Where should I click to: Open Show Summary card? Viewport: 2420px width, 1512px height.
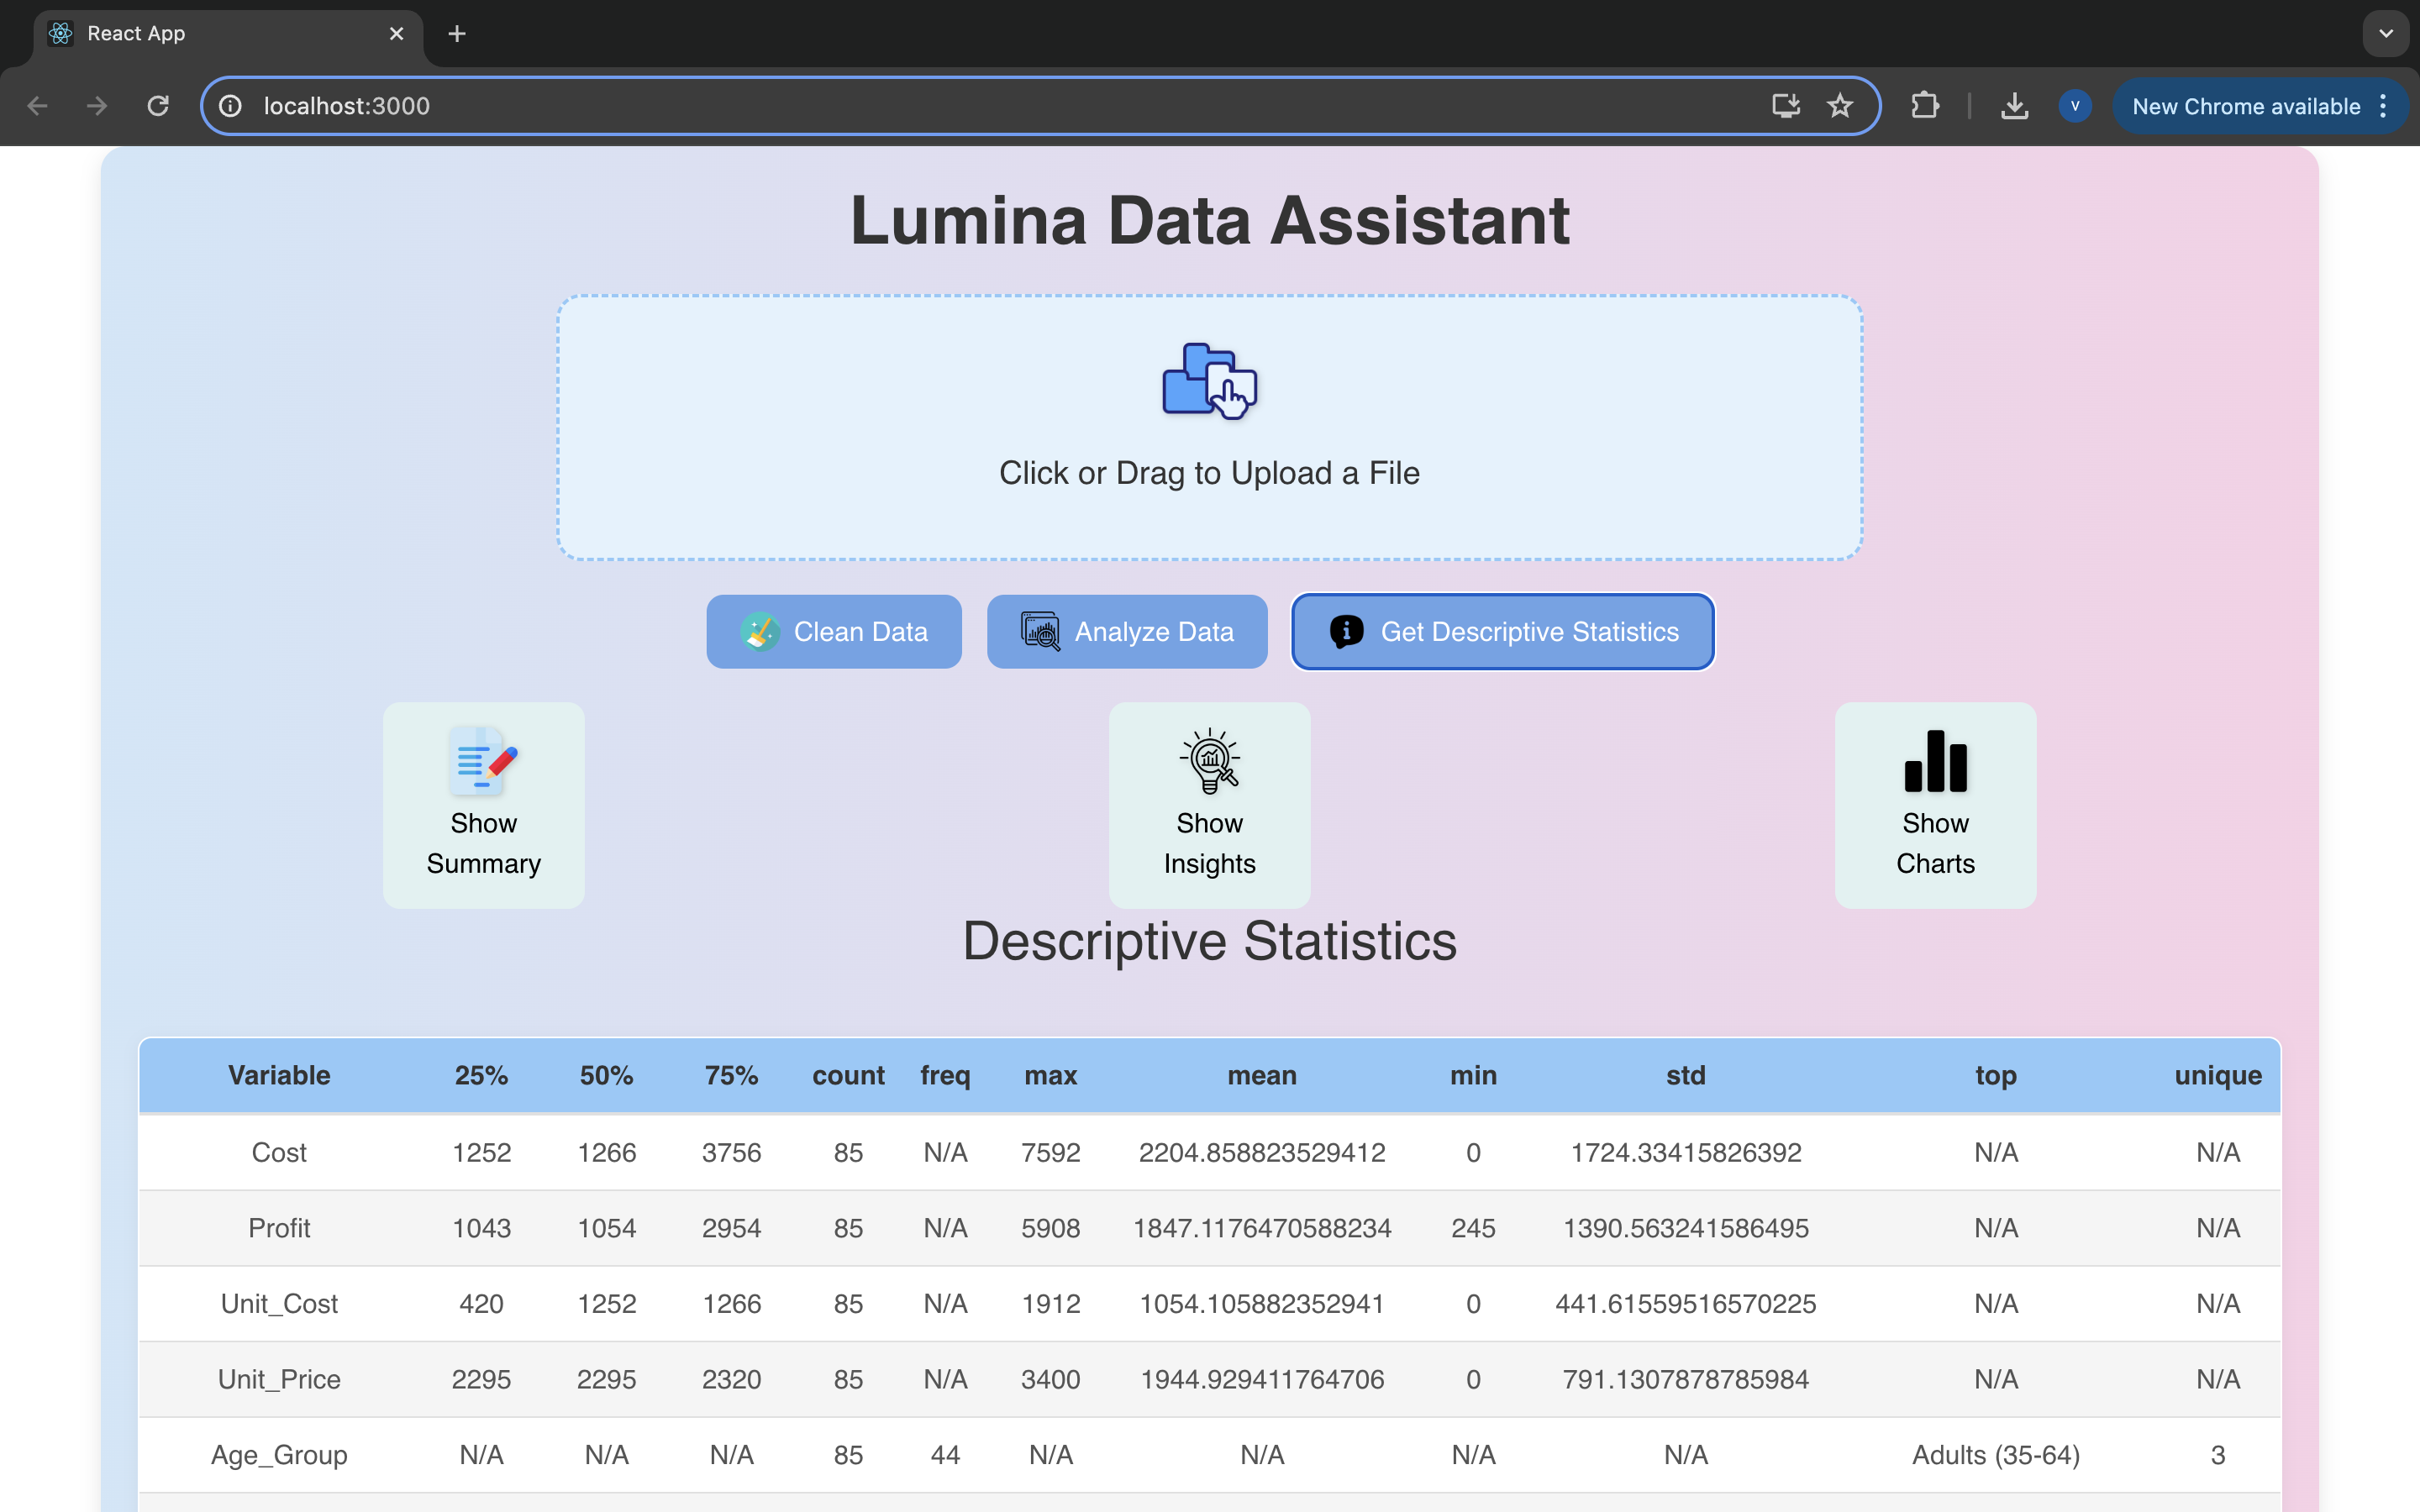click(483, 805)
